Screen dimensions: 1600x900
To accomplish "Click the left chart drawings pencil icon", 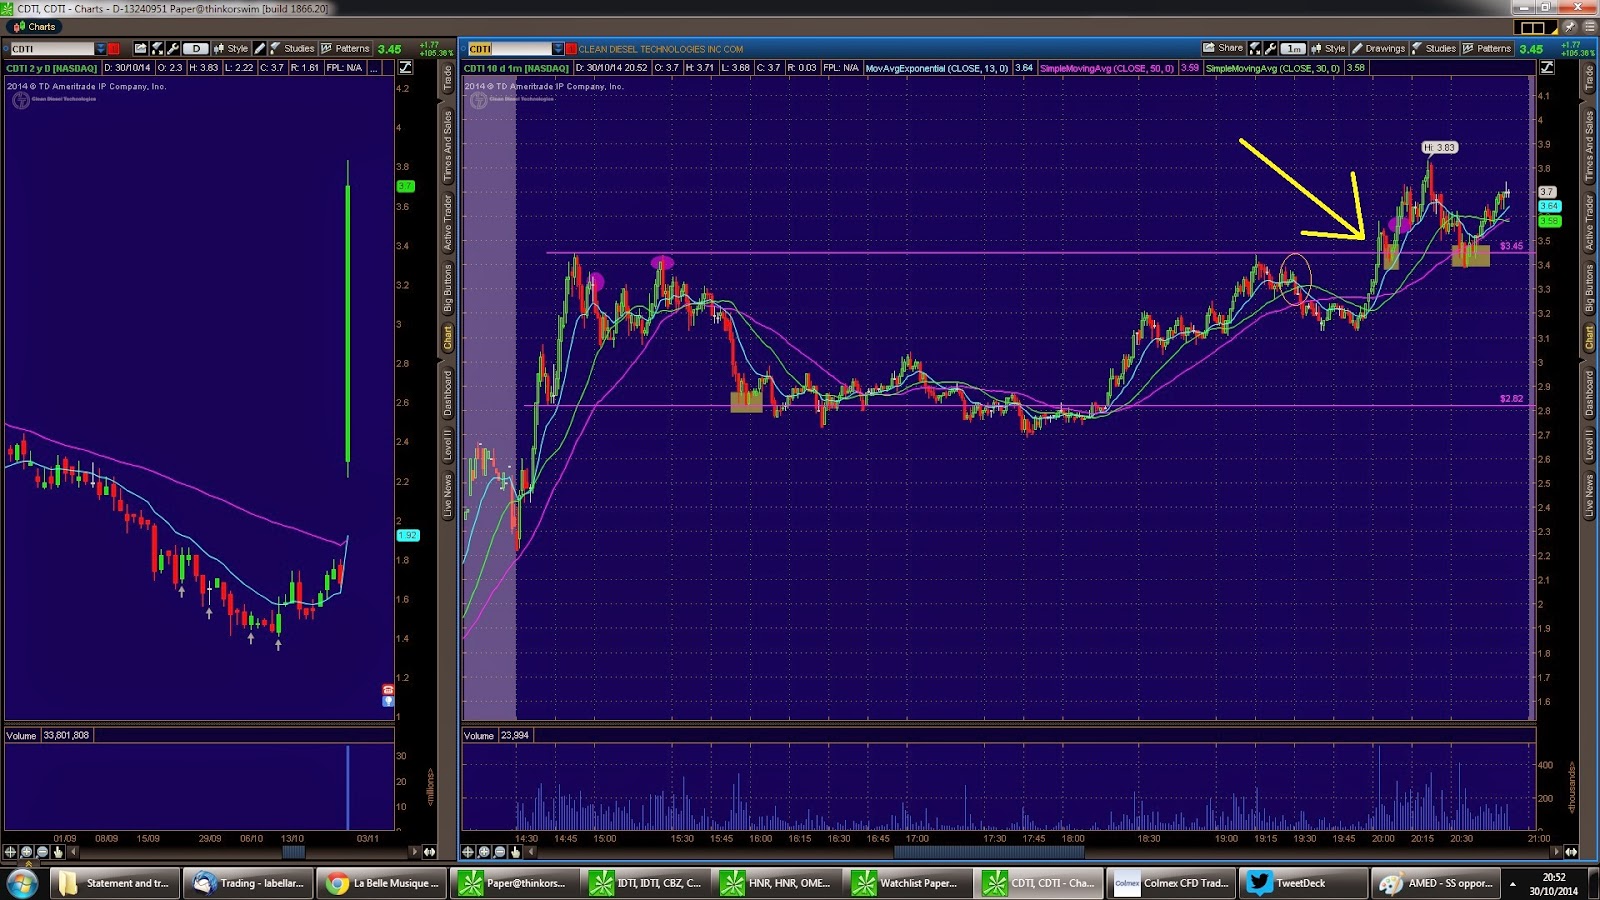I will 259,48.
